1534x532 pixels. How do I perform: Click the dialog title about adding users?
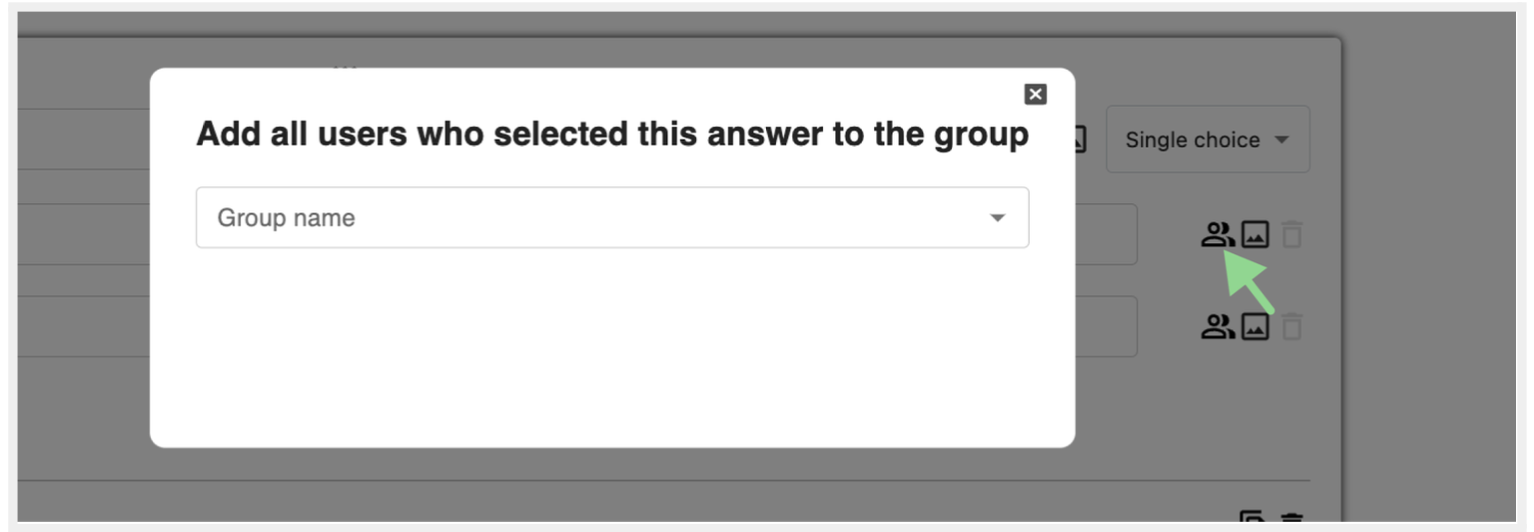[x=611, y=134]
